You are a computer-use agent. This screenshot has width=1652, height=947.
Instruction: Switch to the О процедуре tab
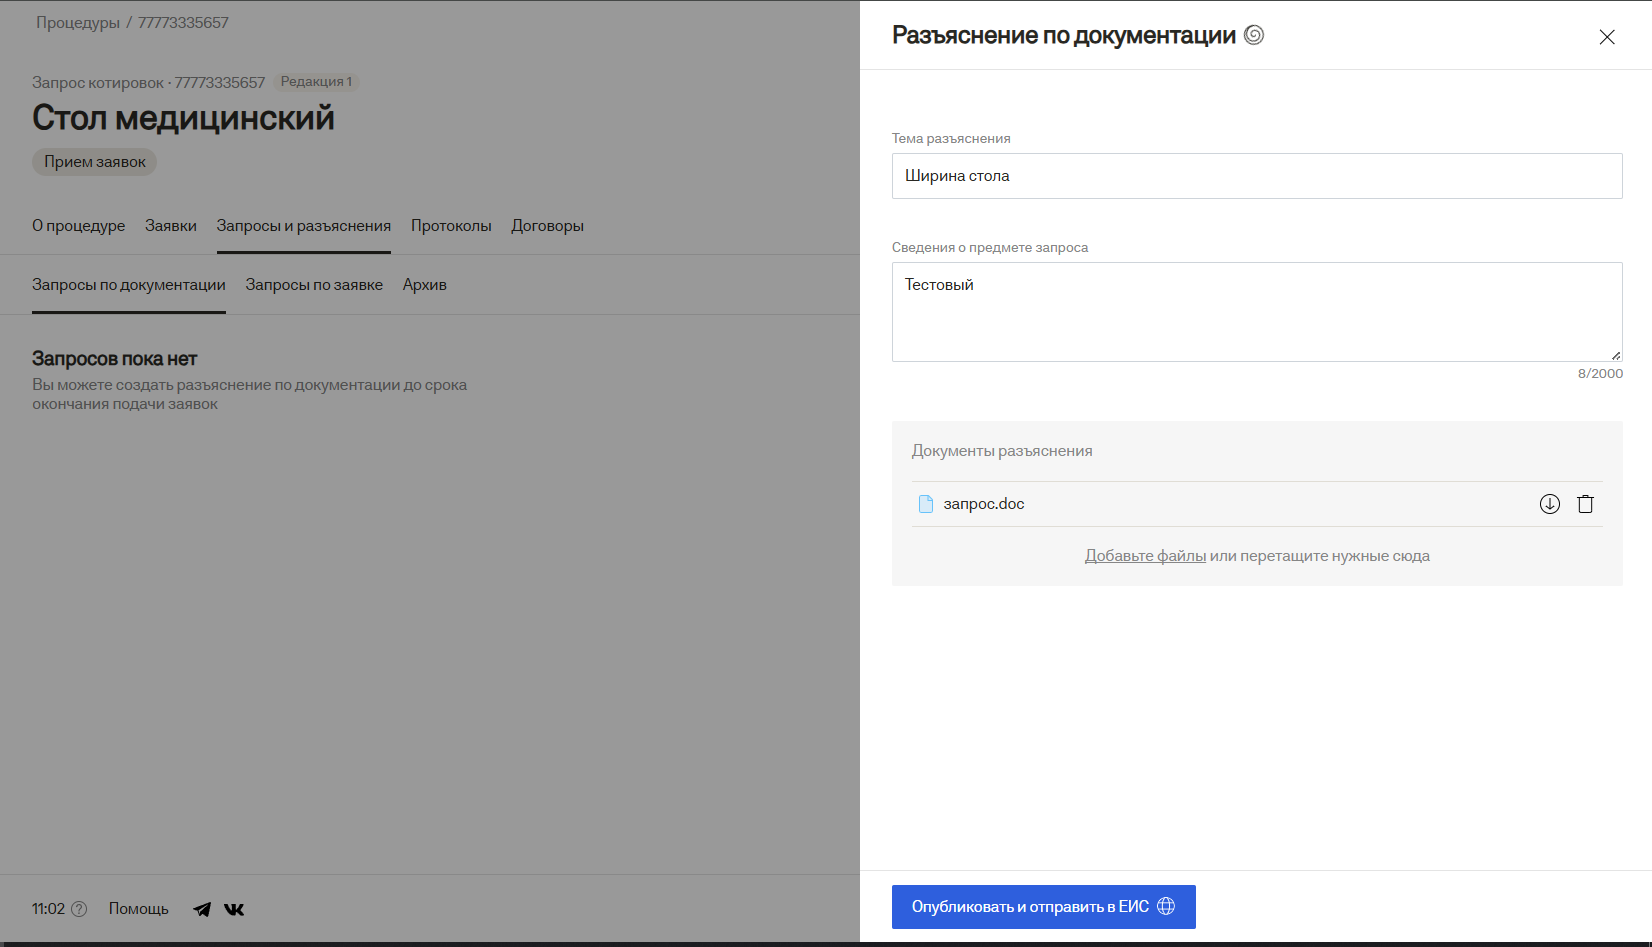[x=78, y=226]
